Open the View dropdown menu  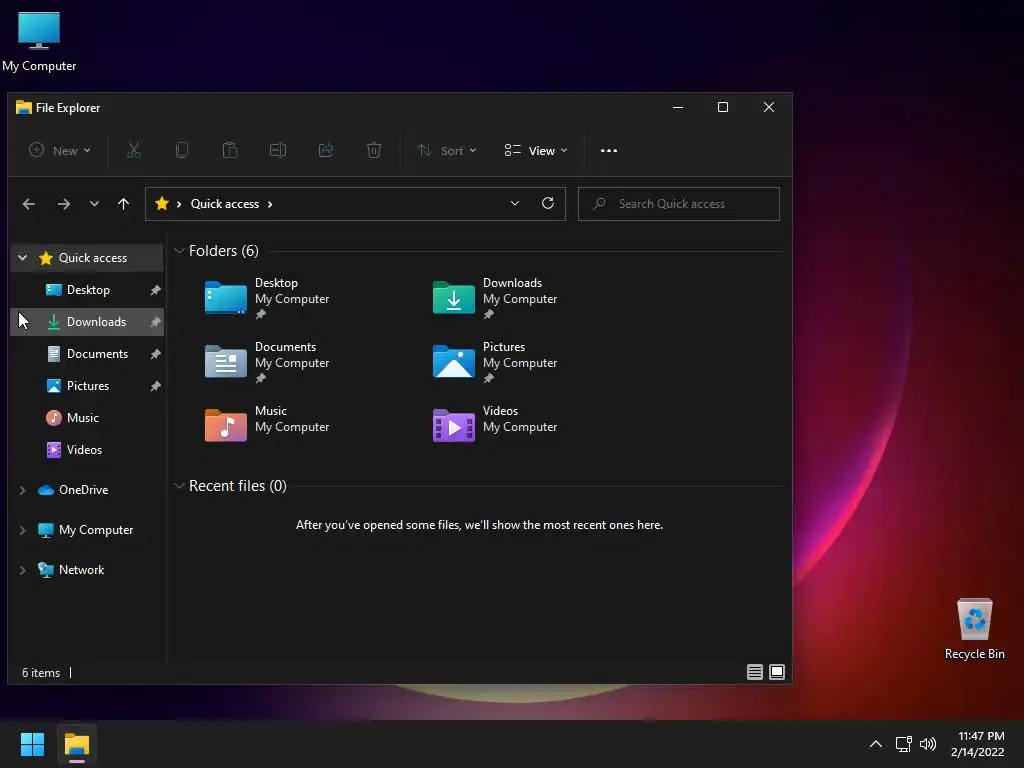coord(536,150)
